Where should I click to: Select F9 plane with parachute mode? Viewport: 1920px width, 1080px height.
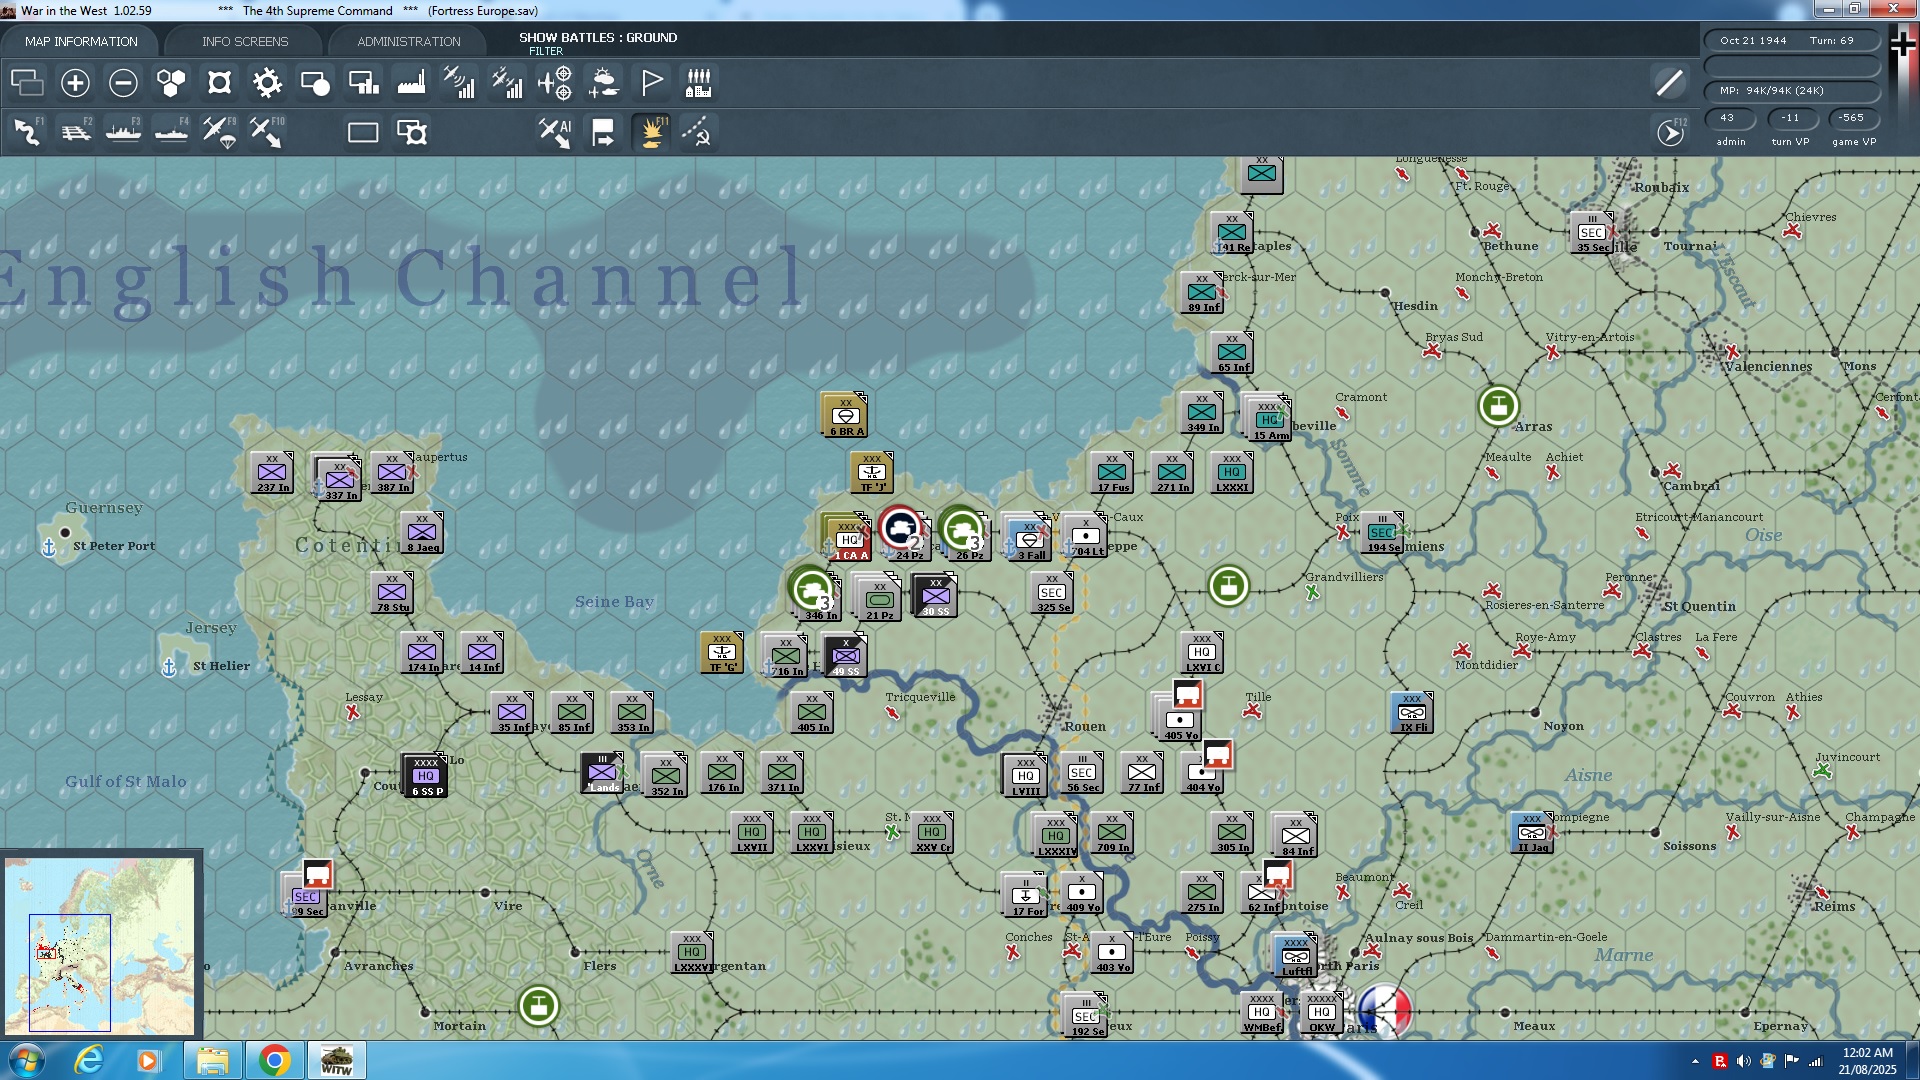pos(219,132)
